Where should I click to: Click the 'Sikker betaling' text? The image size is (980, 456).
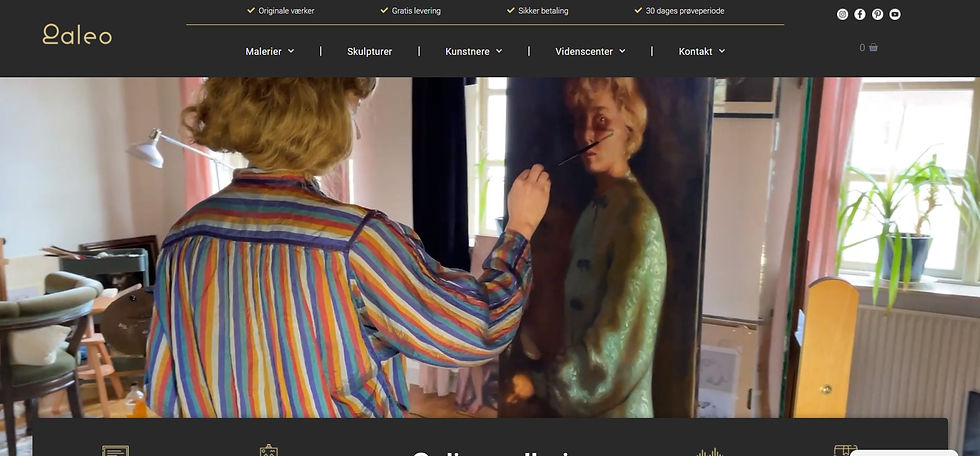pyautogui.click(x=543, y=11)
